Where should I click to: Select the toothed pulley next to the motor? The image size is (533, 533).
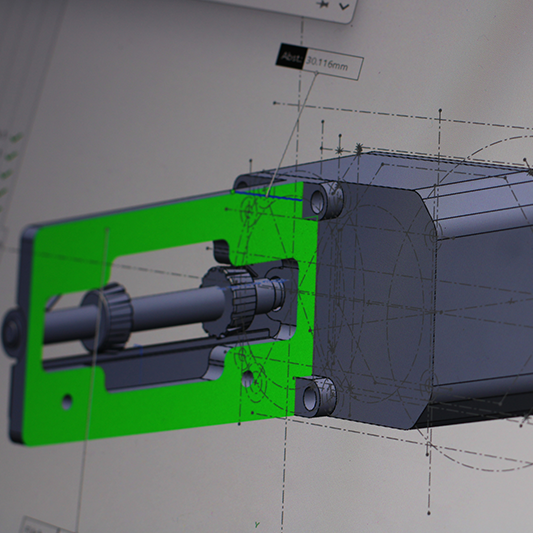pos(228,301)
